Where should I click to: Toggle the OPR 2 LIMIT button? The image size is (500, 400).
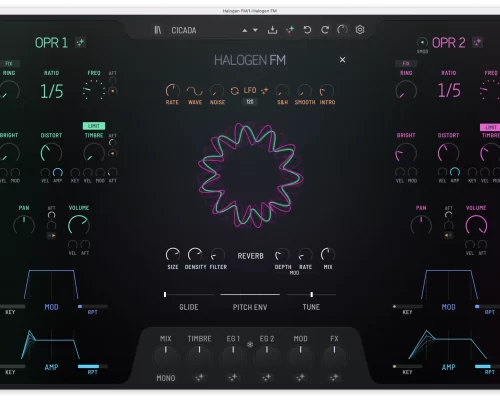coord(490,127)
